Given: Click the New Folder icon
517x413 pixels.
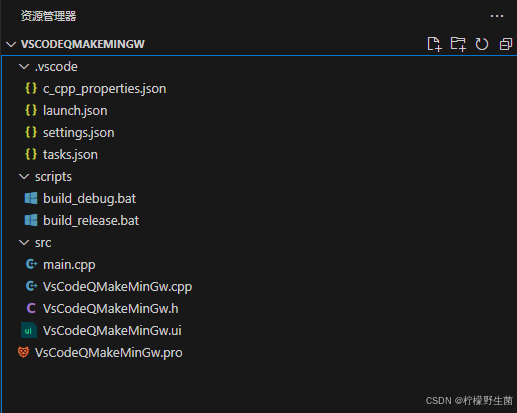Looking at the screenshot, I should point(458,44).
